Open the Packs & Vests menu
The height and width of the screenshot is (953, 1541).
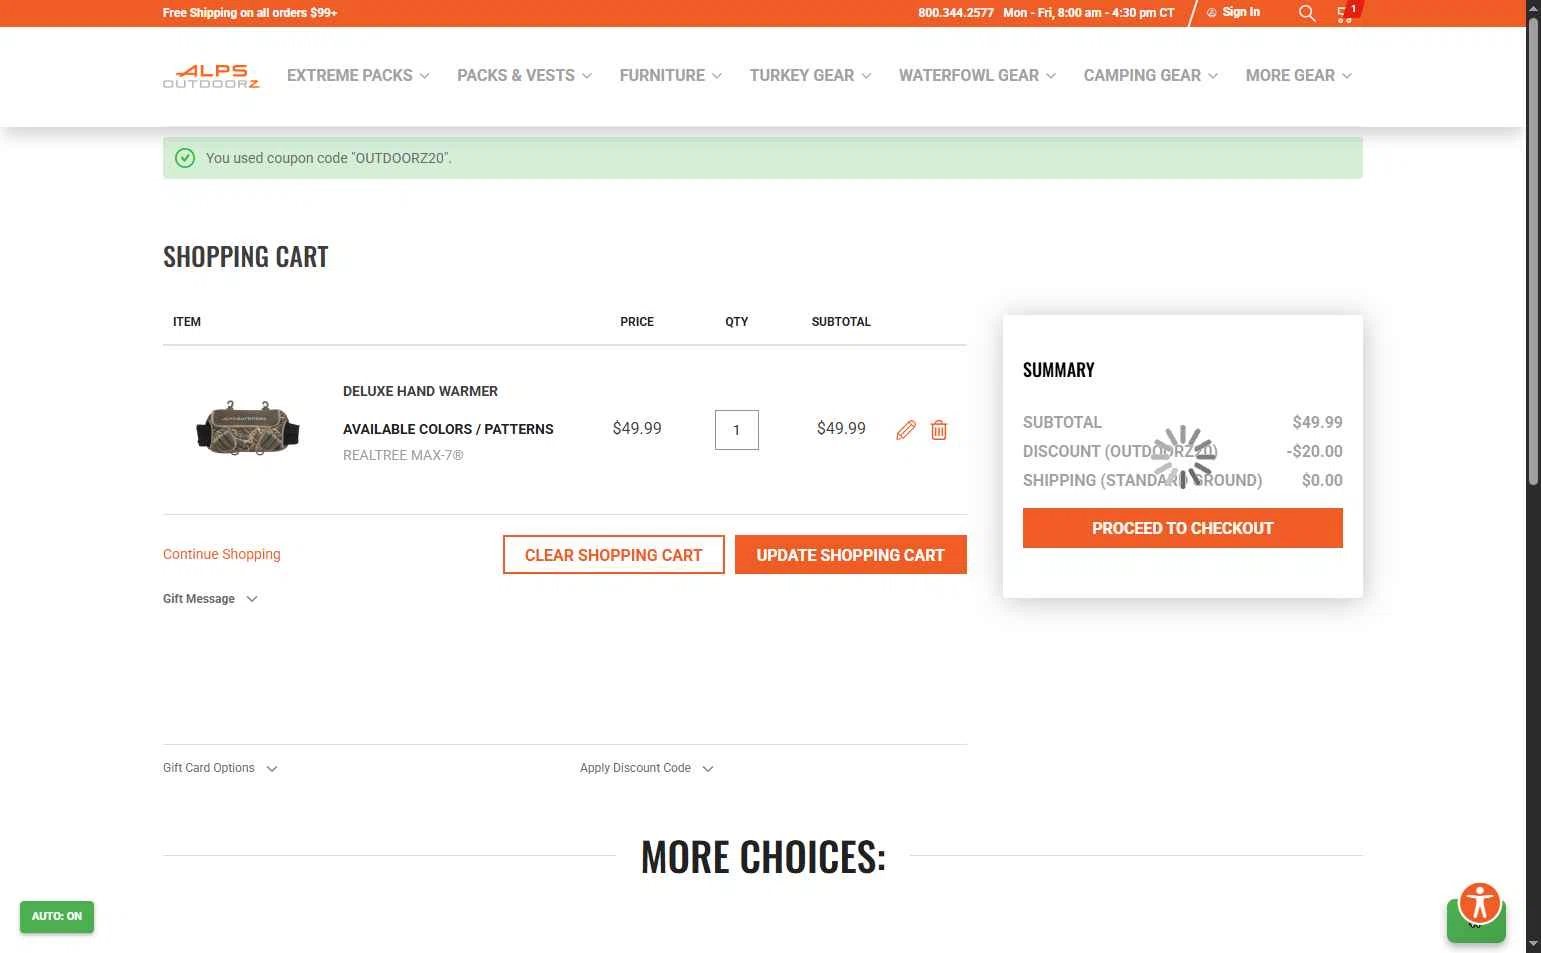point(524,75)
